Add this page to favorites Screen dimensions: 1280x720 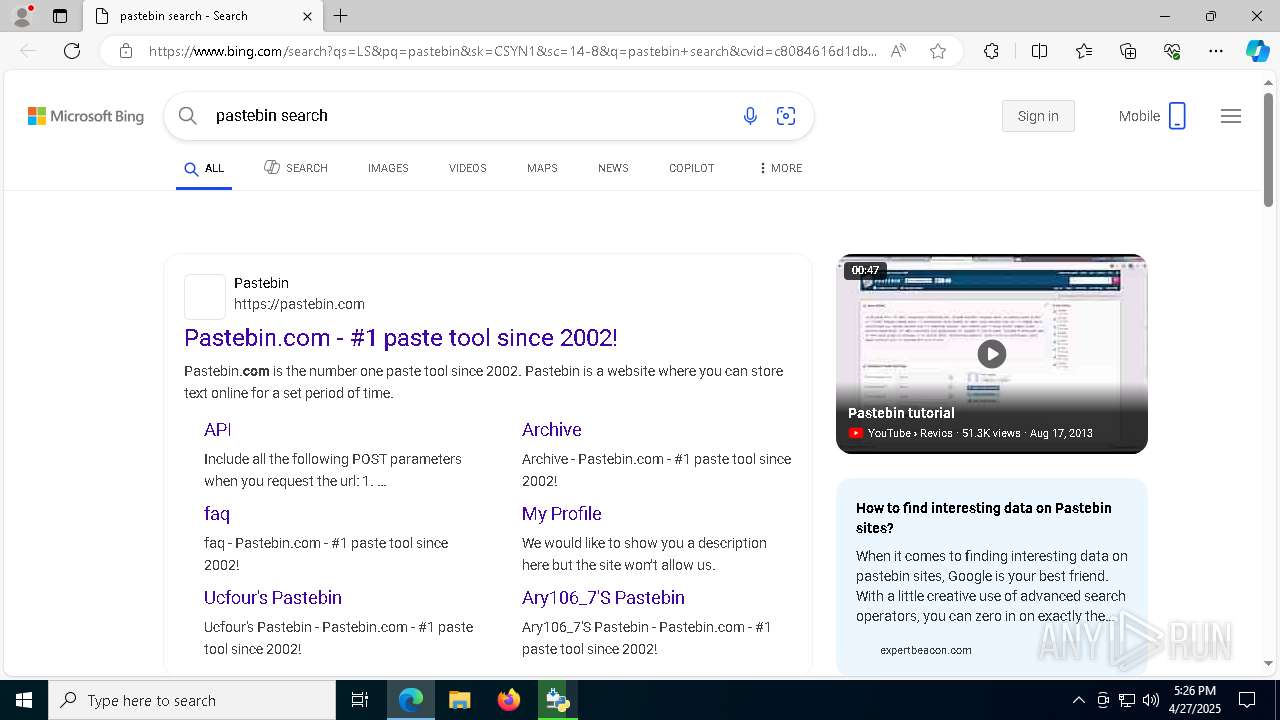point(938,51)
